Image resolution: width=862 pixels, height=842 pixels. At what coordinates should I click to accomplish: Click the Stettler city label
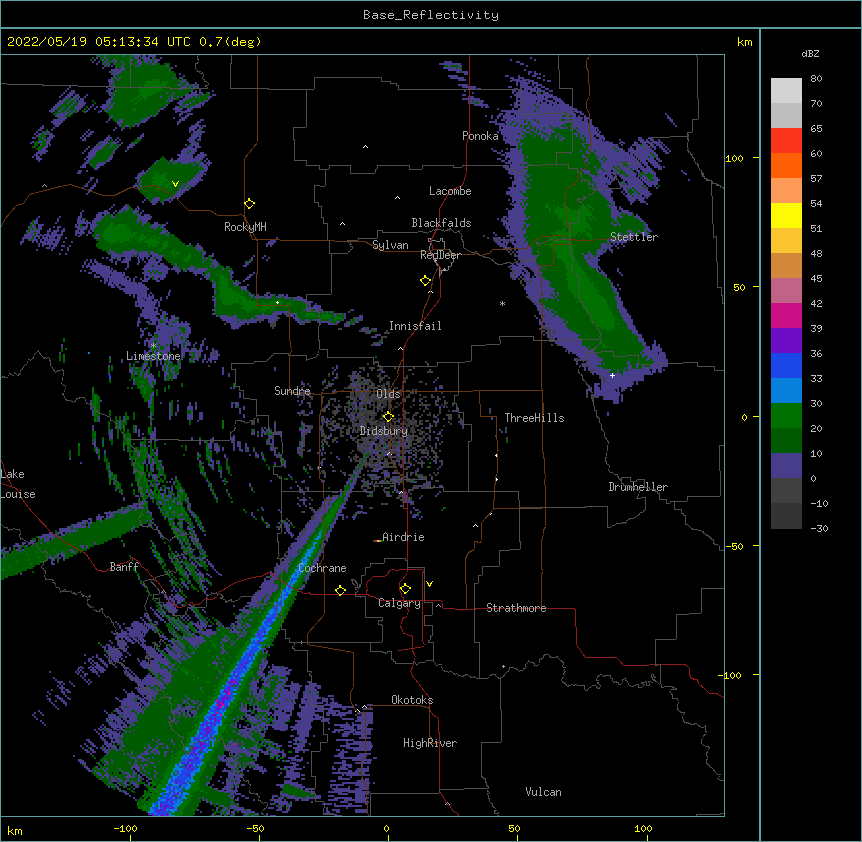point(634,237)
